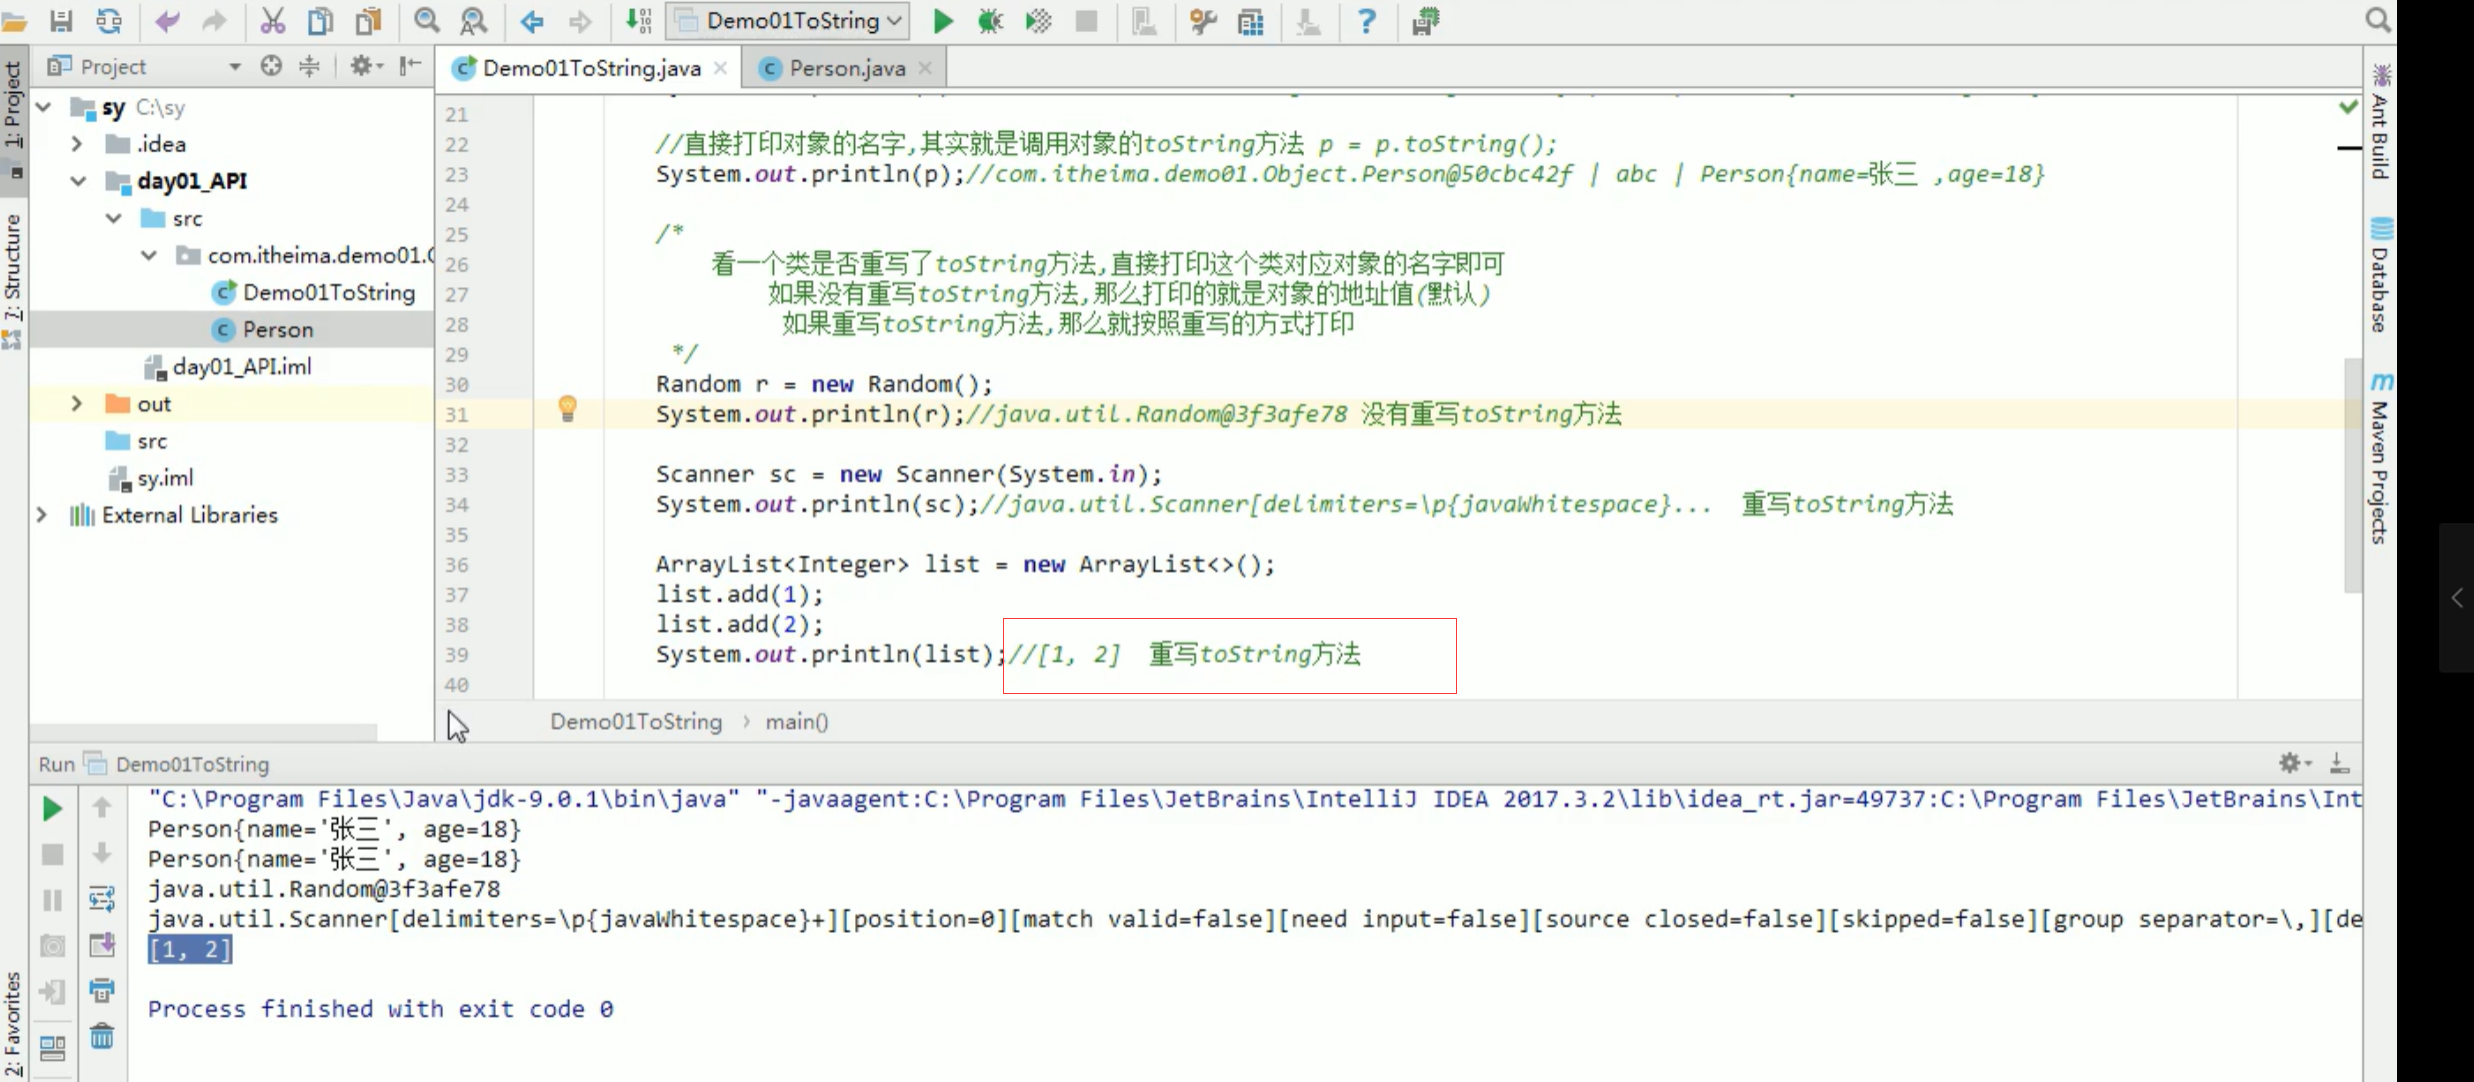This screenshot has width=2474, height=1082.
Task: Click the Find magnifier toolbar icon
Action: tap(427, 21)
